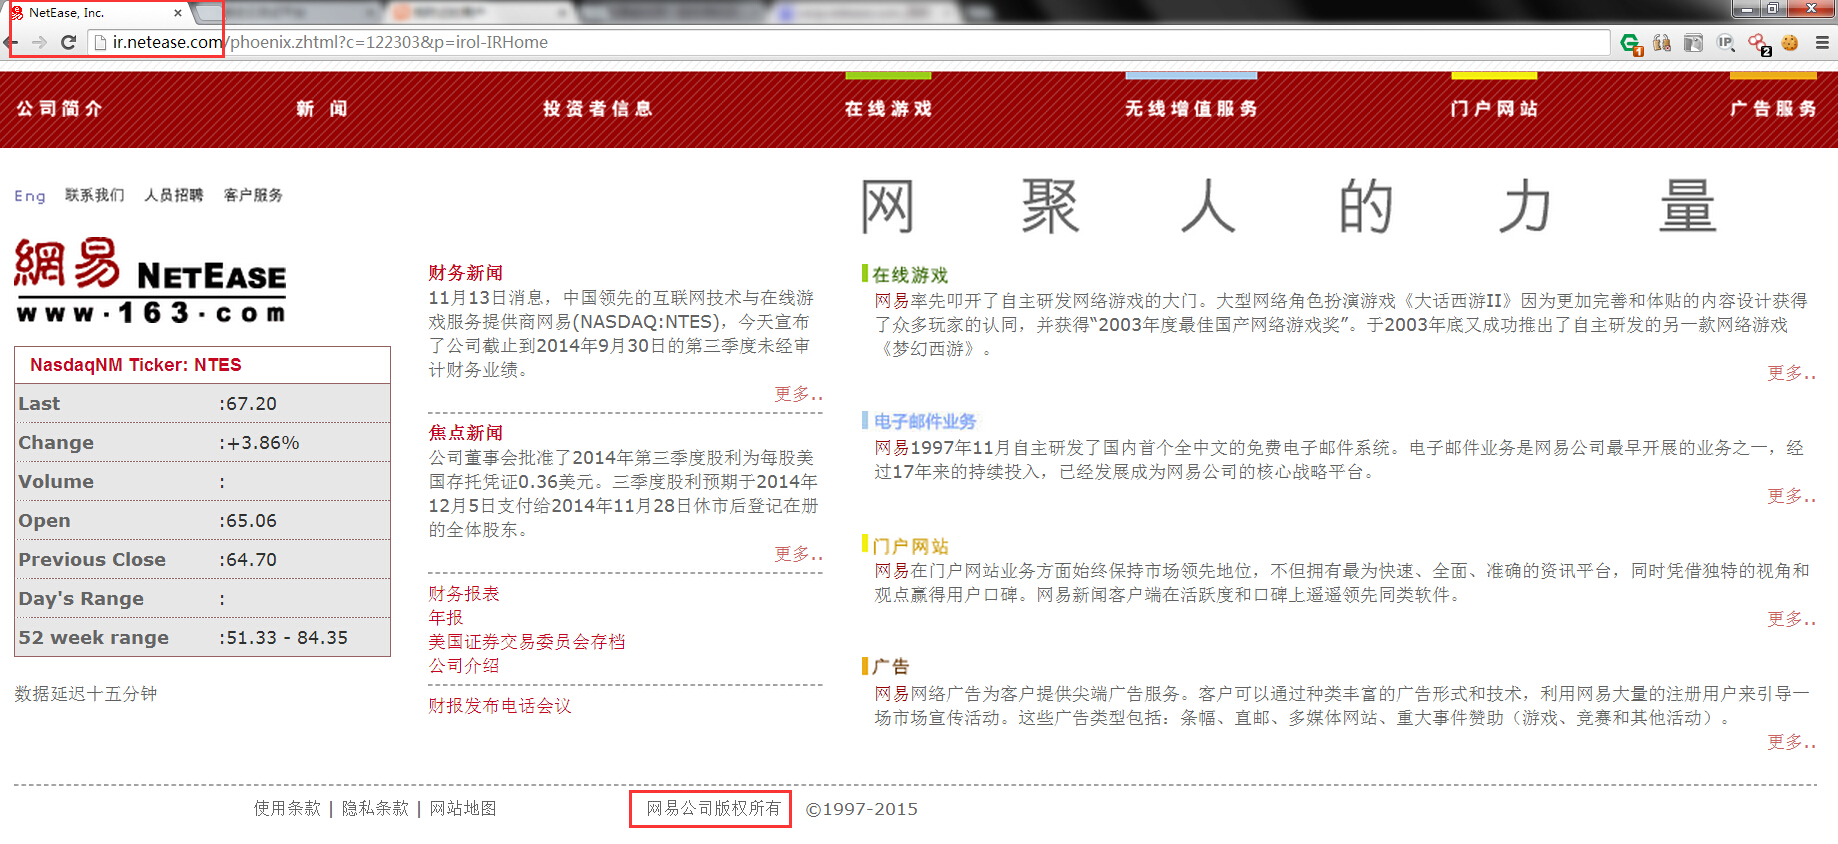Click the NasdaqNM Ticker: NTES heading
1838x844 pixels.
(136, 365)
